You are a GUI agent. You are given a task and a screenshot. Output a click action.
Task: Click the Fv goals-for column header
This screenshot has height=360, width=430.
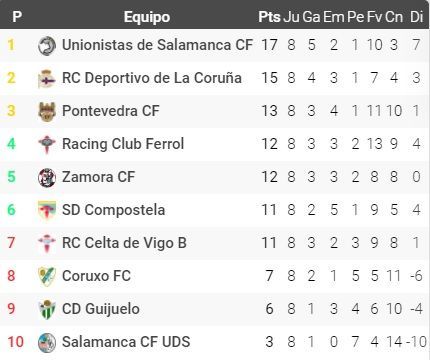pyautogui.click(x=374, y=17)
